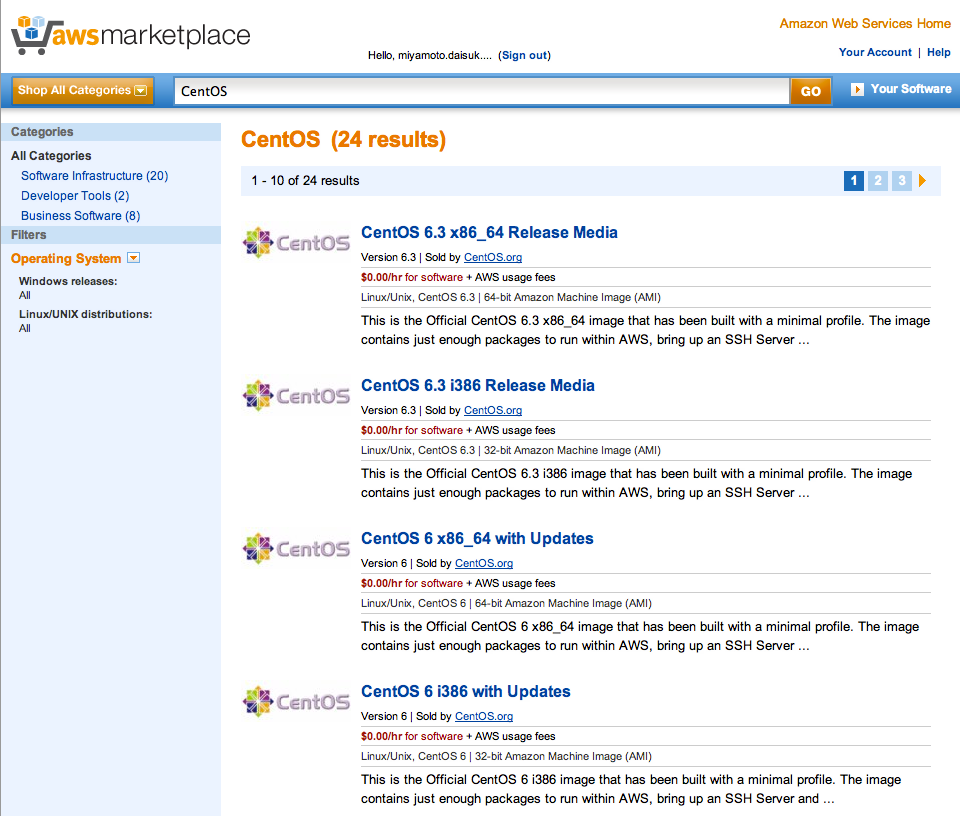Open the CentOS.org seller page
960x816 pixels.
tap(492, 257)
